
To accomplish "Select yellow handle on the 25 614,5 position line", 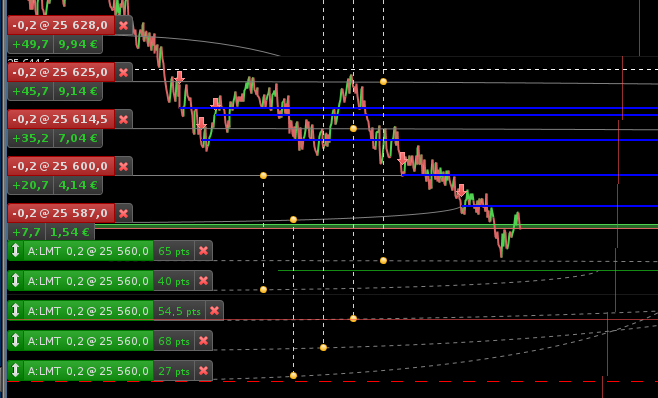I will (353, 128).
